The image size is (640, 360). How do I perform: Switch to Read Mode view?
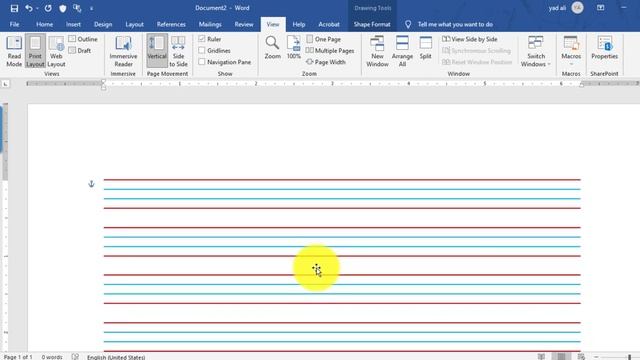coord(14,51)
